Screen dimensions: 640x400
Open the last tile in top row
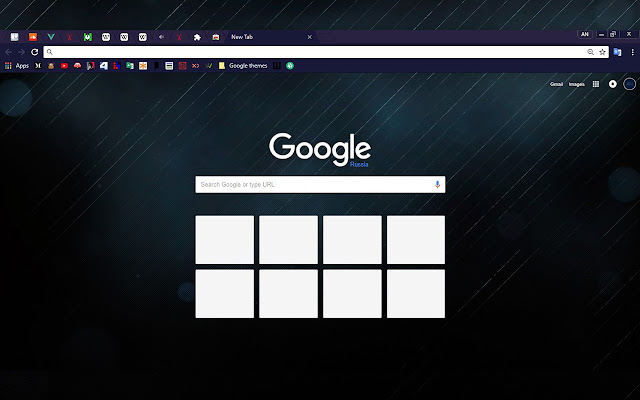(x=416, y=240)
